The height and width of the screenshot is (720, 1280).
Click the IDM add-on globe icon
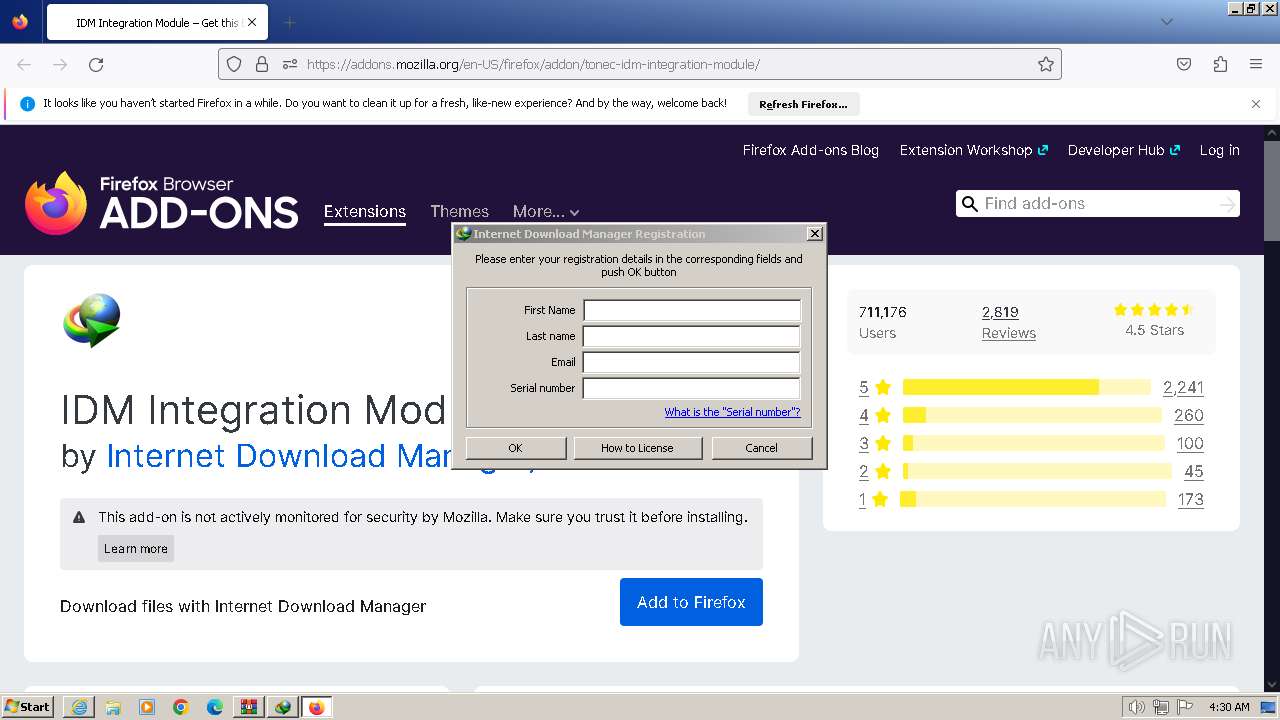click(x=92, y=320)
